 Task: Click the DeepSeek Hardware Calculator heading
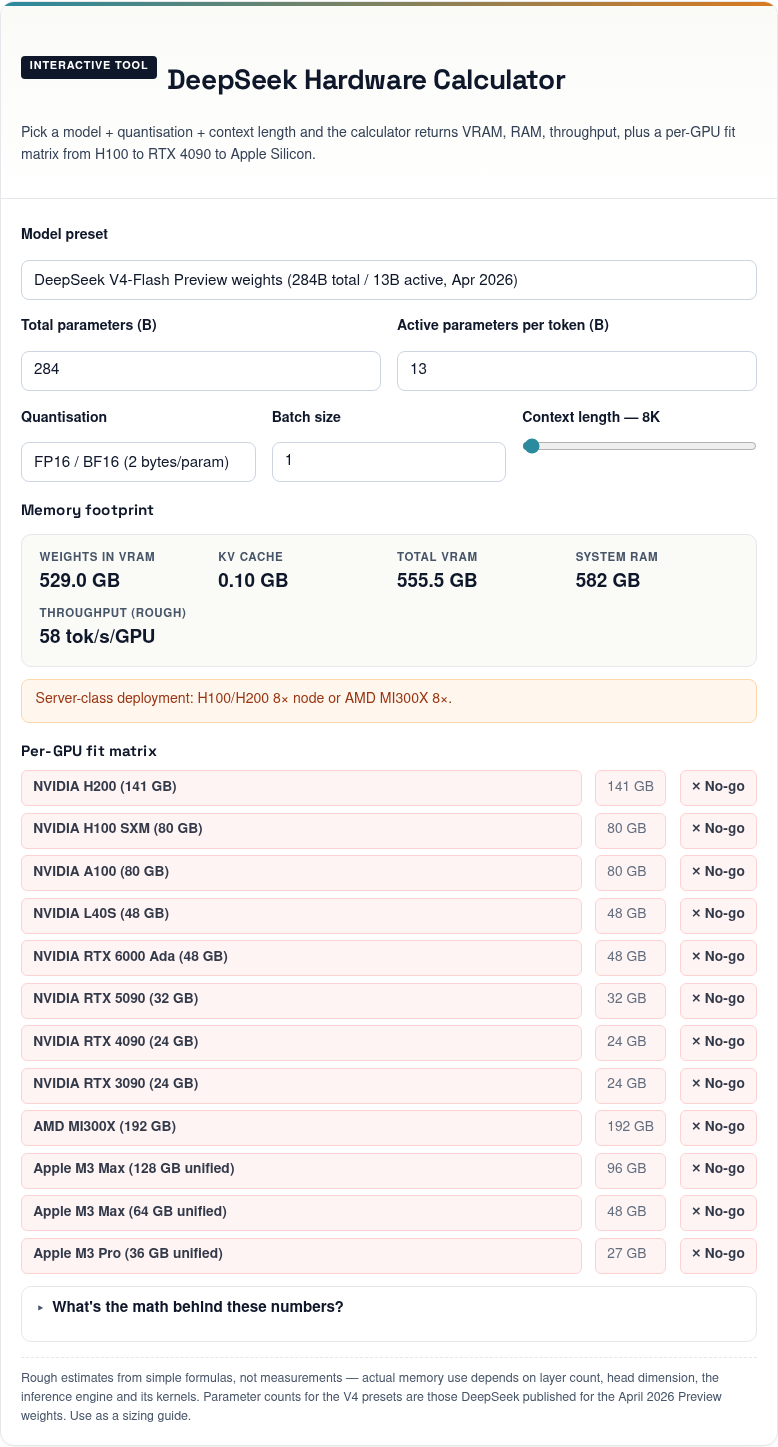click(366, 80)
